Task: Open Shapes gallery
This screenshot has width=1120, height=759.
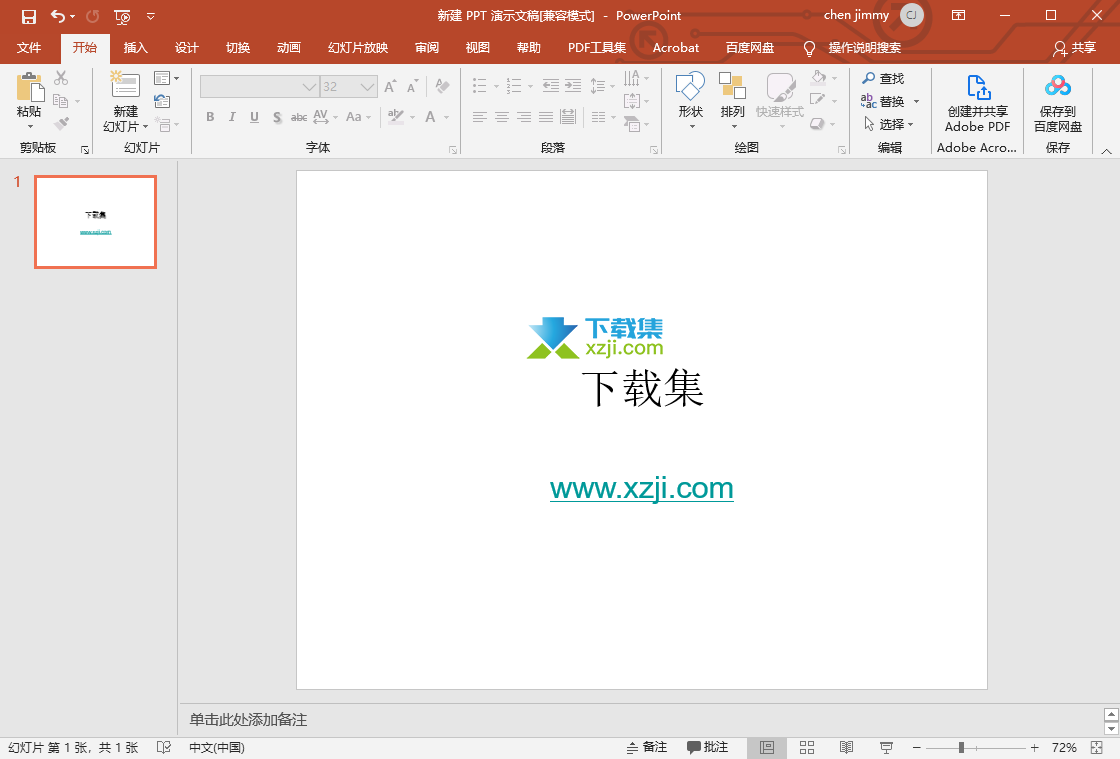Action: point(690,100)
